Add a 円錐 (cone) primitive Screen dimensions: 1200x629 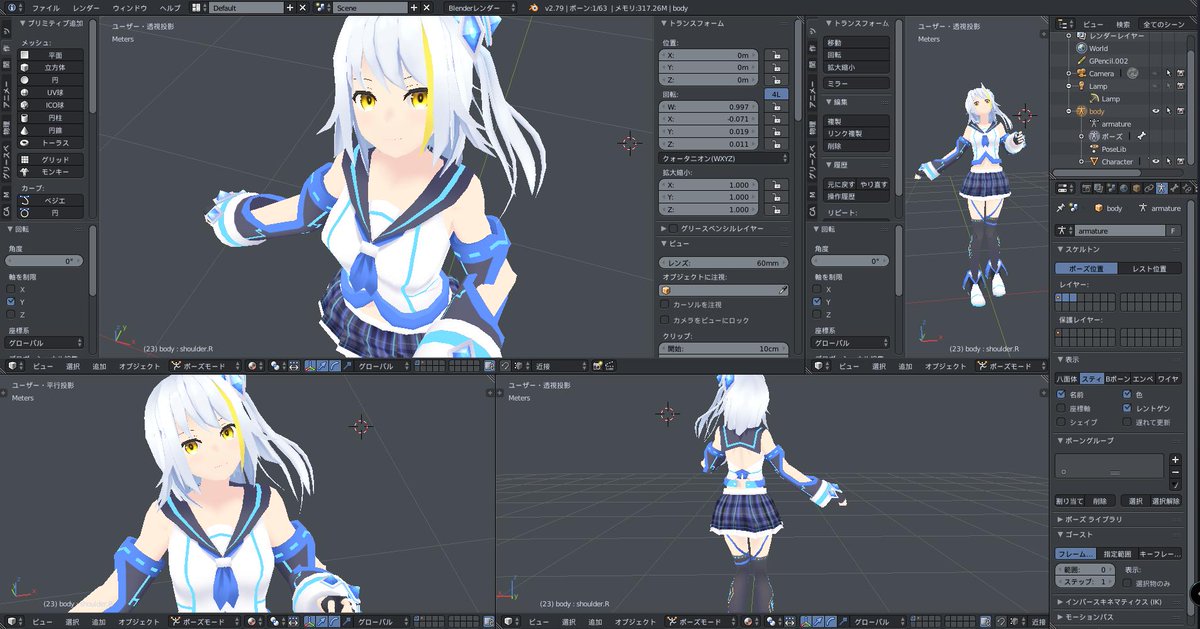tap(50, 129)
